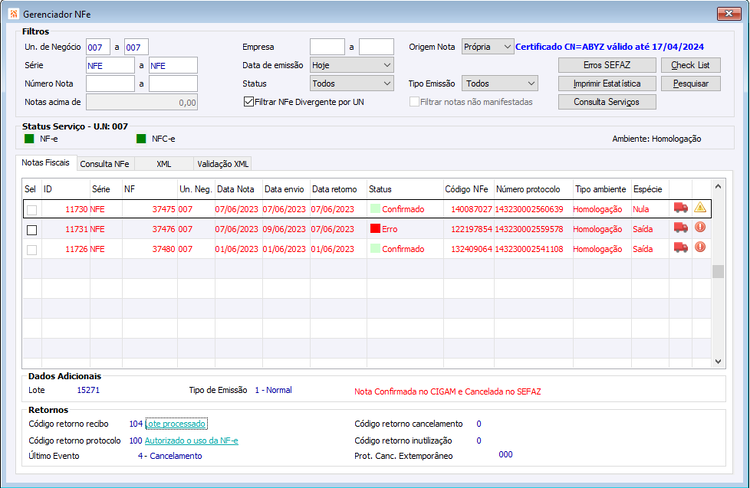Click the red error icon on row 11731
The image size is (750, 488).
(x=700, y=227)
